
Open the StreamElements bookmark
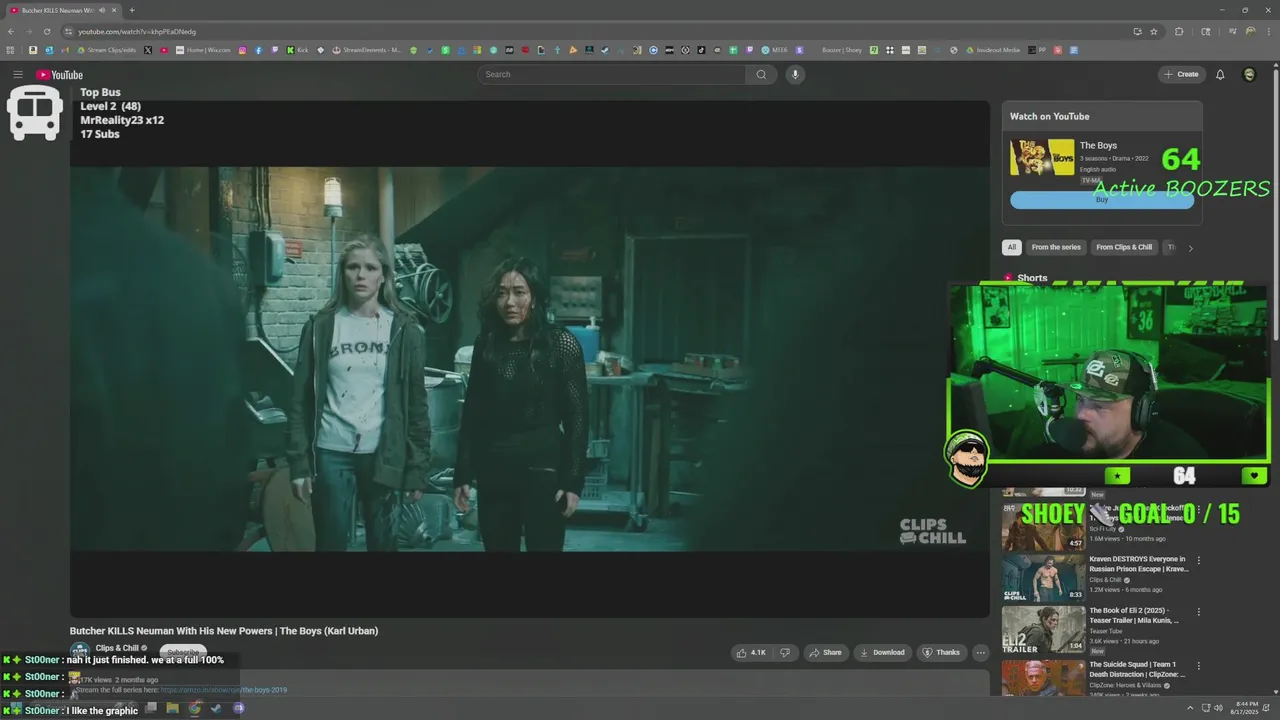point(367,50)
